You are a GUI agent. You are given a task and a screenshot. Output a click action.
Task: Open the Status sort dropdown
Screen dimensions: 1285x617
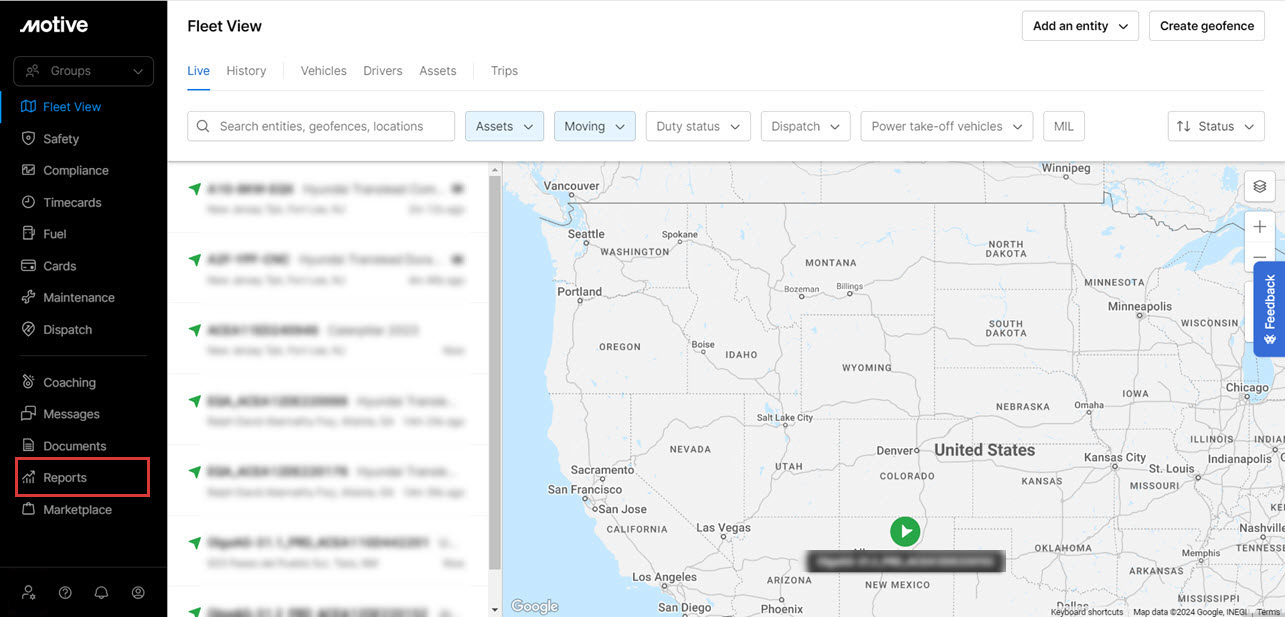(x=1216, y=126)
